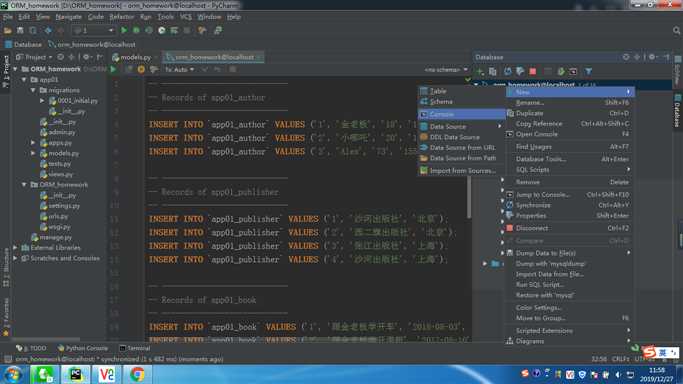Click Duplicate in the context menu
Screen dimensions: 683x384
click(x=569, y=113)
